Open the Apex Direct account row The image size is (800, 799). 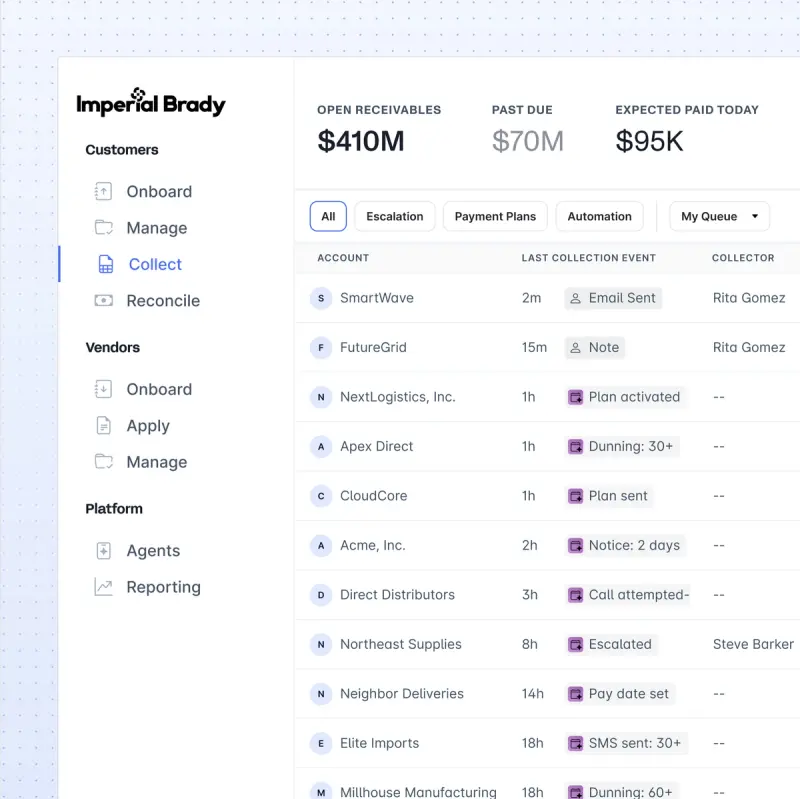pyautogui.click(x=547, y=446)
